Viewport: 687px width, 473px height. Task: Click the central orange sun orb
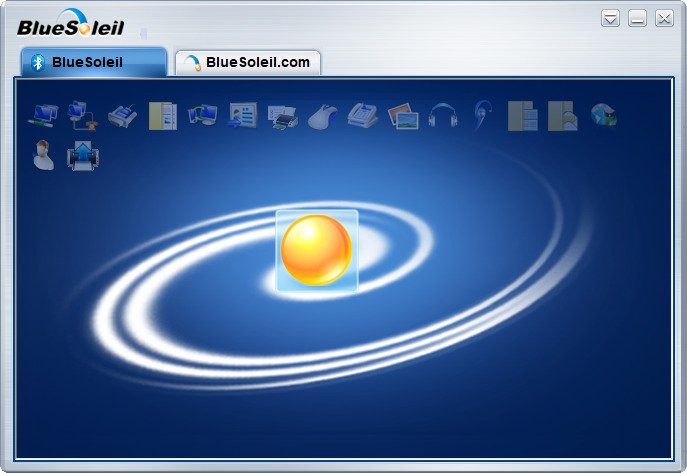click(x=316, y=251)
